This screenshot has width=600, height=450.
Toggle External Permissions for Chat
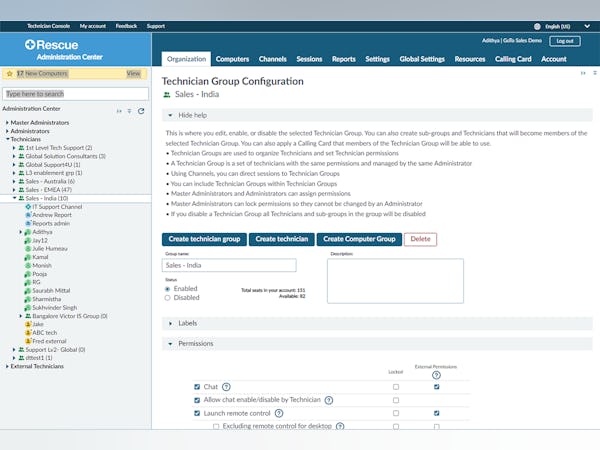[437, 387]
